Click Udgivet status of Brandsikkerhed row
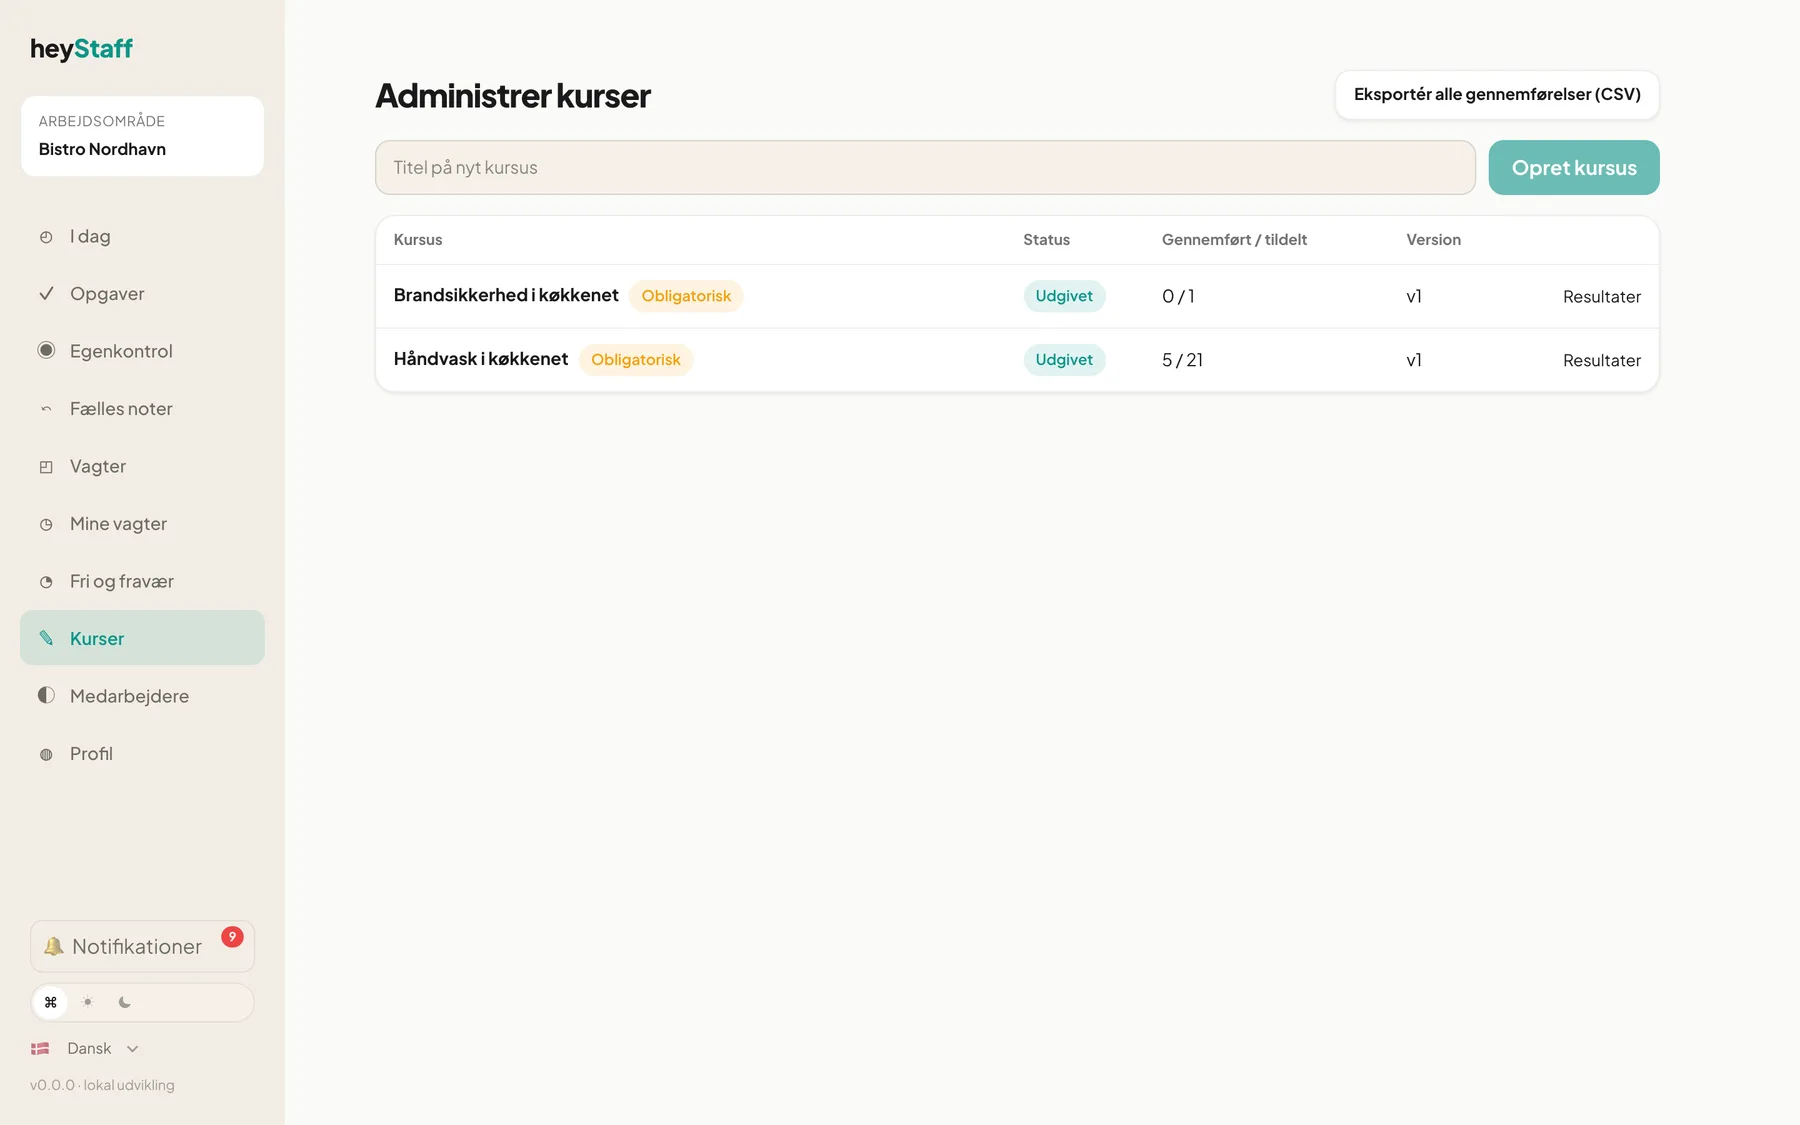1800x1125 pixels. pyautogui.click(x=1064, y=296)
